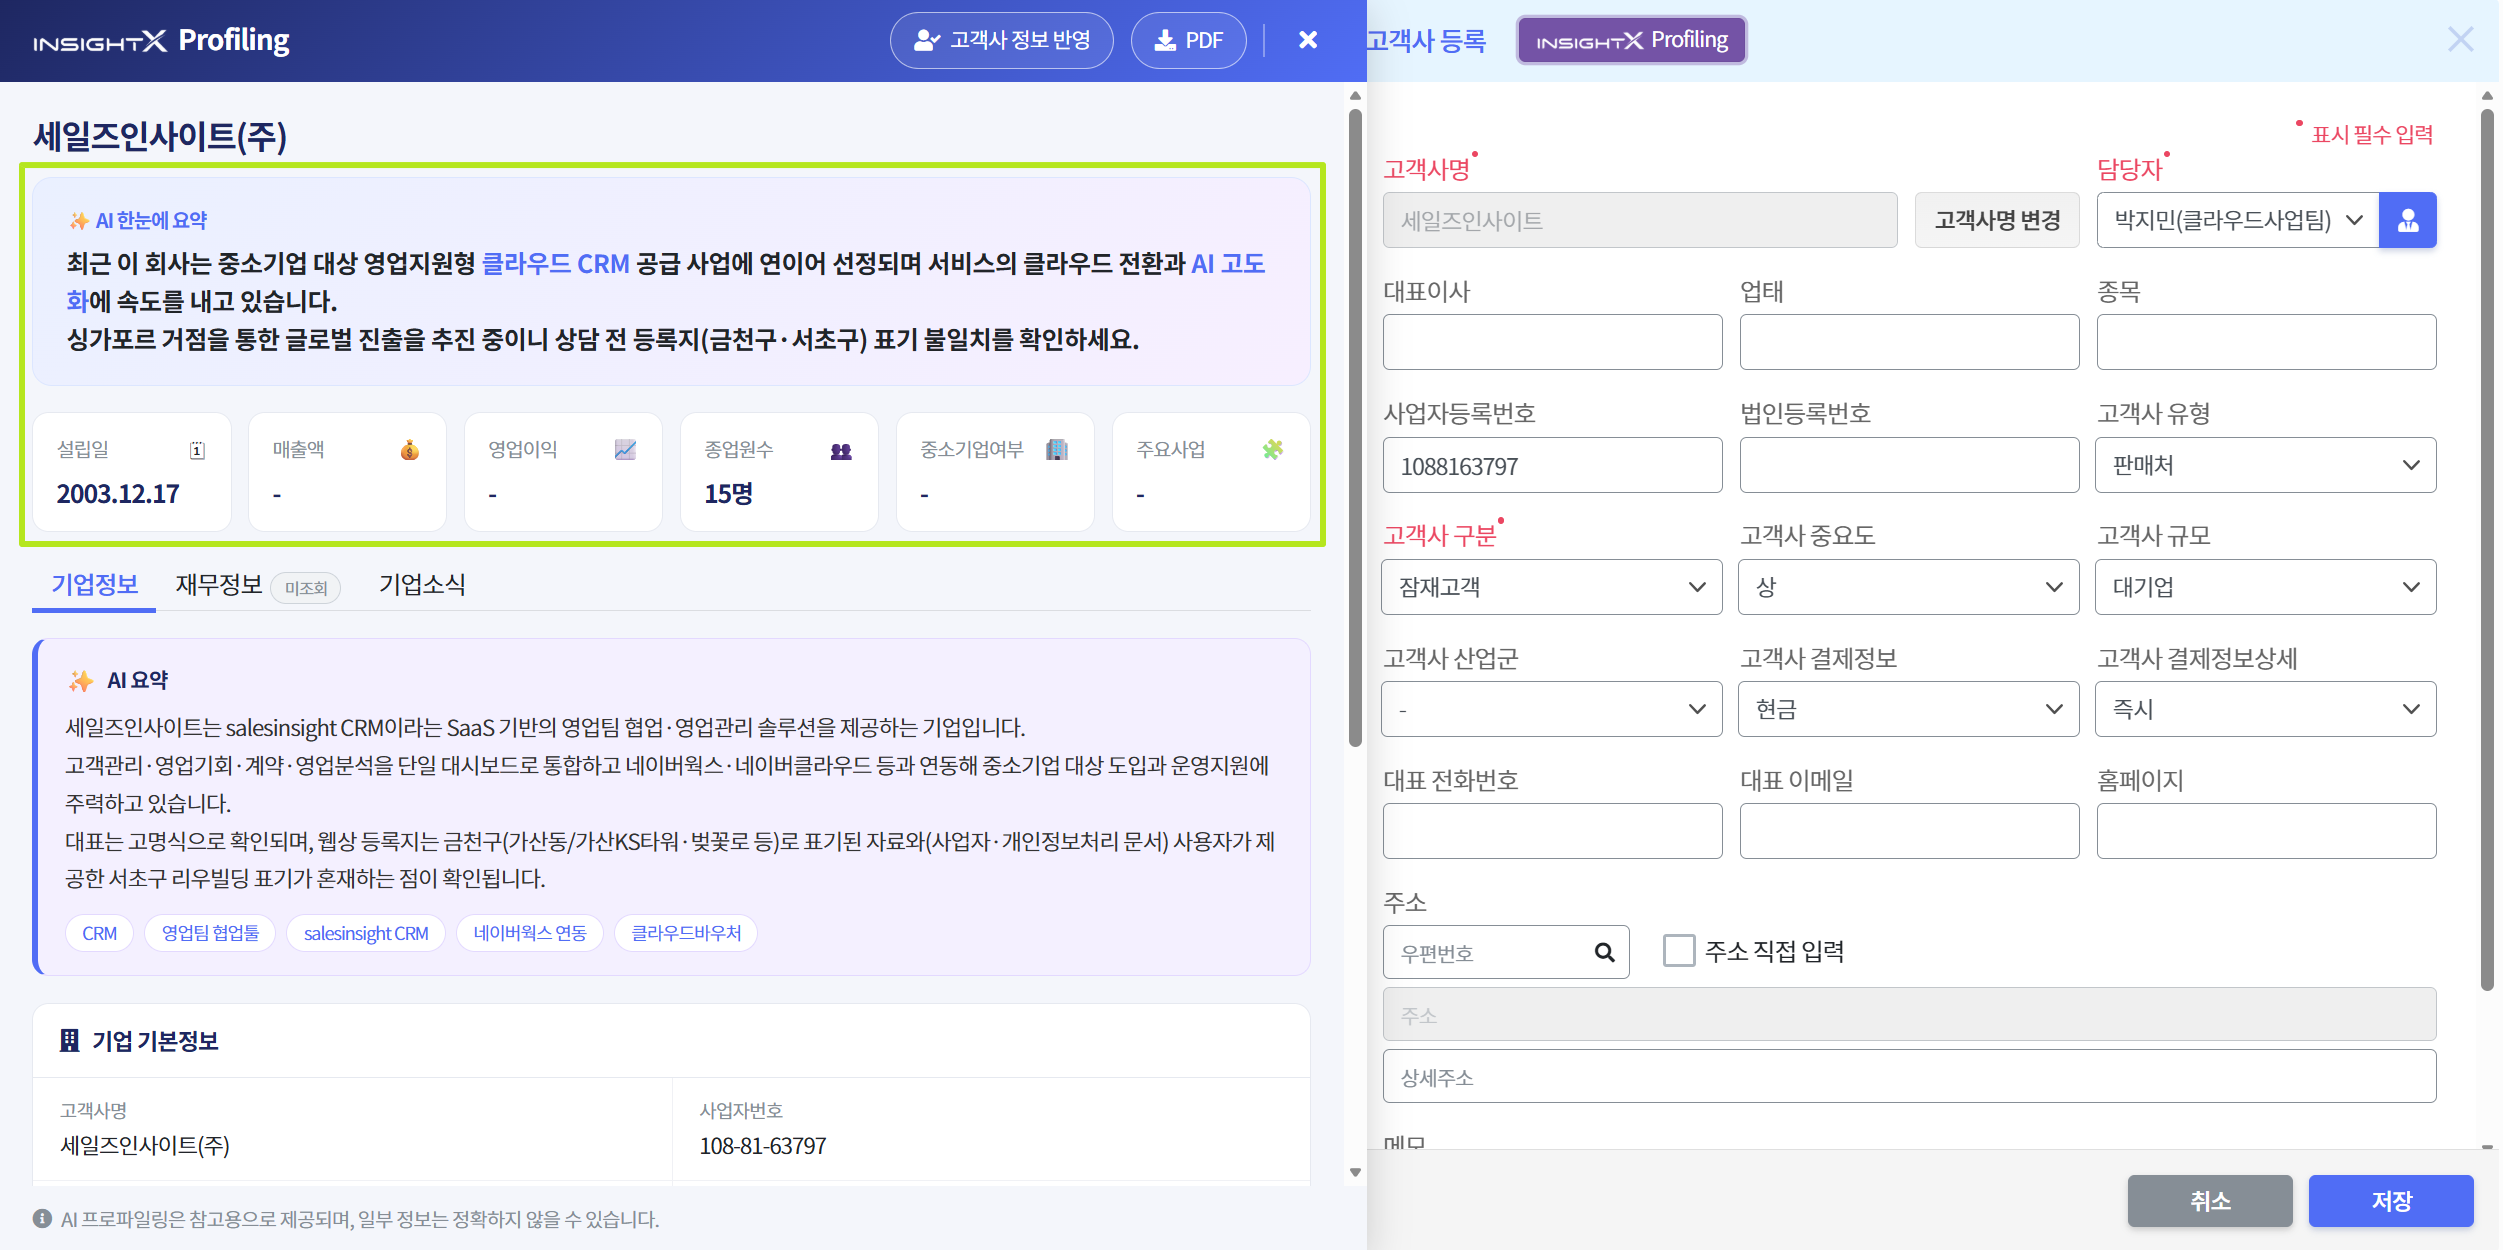Click the calendar icon in 설립일 card

click(x=197, y=450)
